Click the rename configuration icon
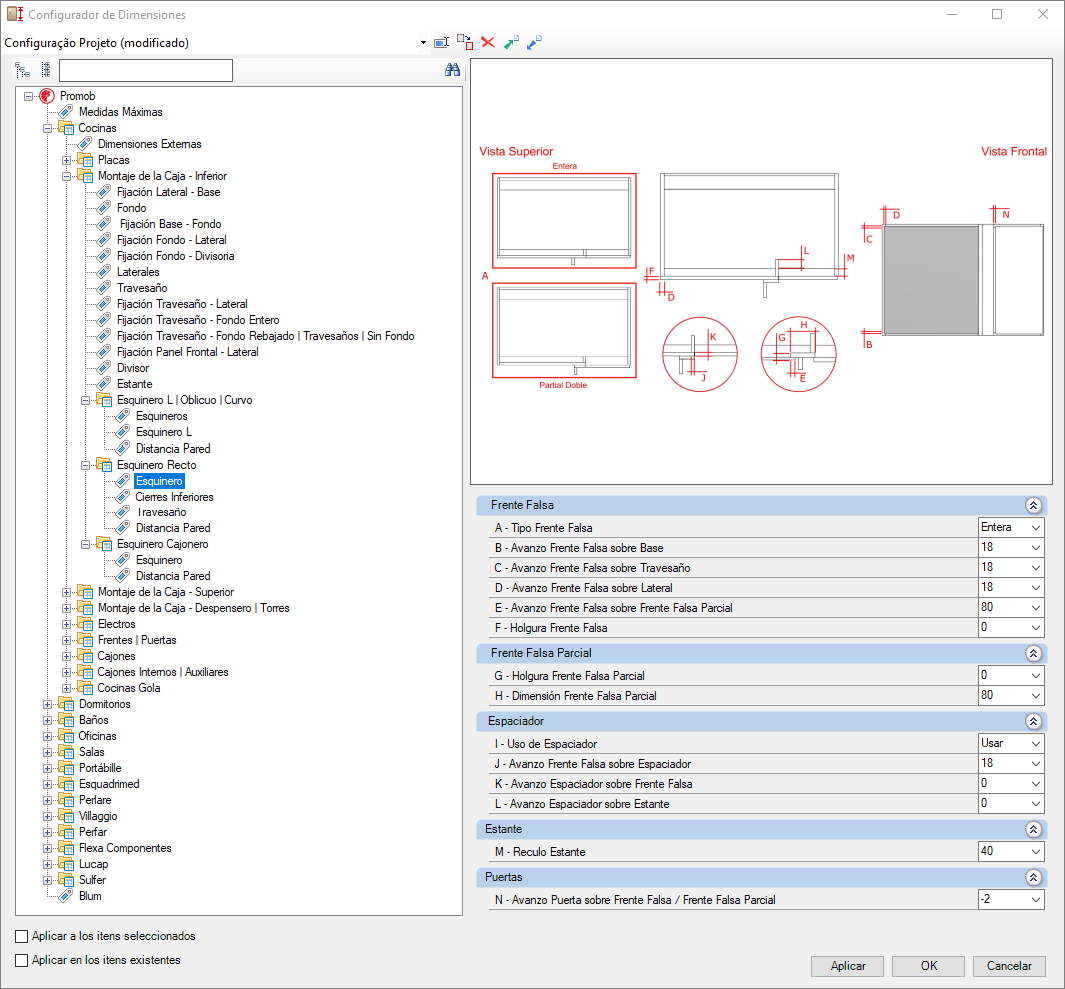Viewport: 1065px width, 989px height. (441, 43)
